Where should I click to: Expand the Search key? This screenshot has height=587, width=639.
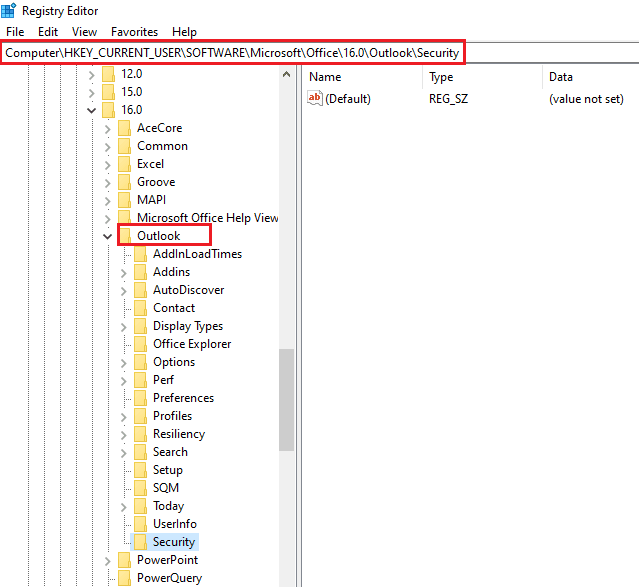point(124,453)
